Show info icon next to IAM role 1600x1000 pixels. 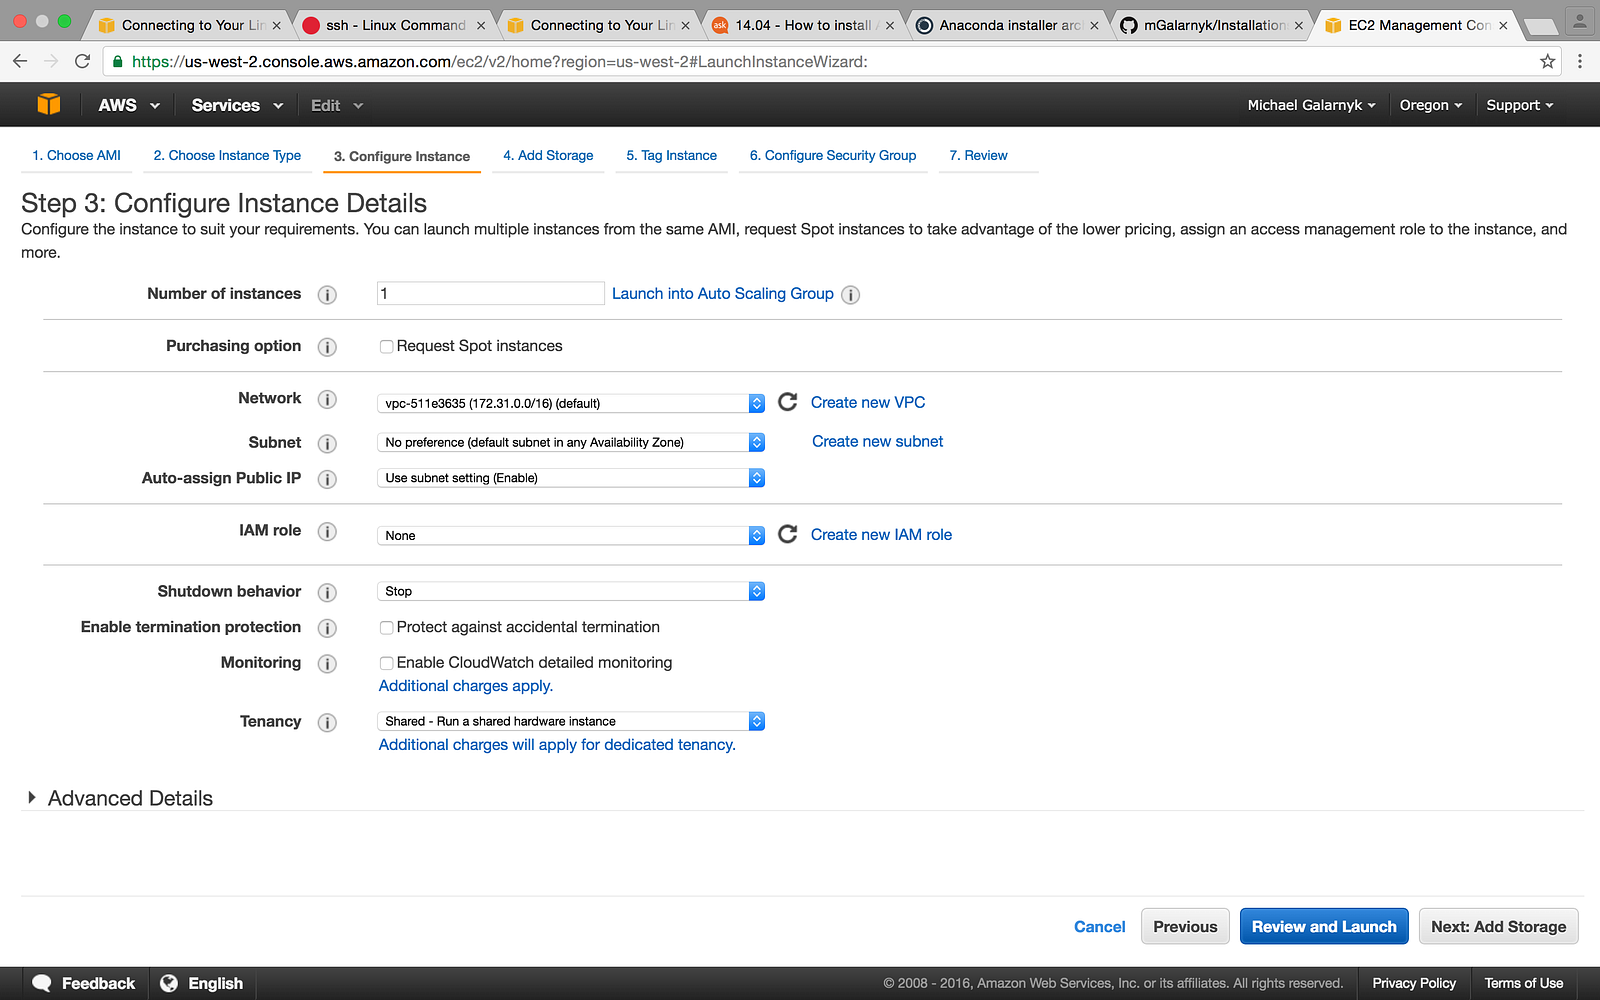point(327,532)
